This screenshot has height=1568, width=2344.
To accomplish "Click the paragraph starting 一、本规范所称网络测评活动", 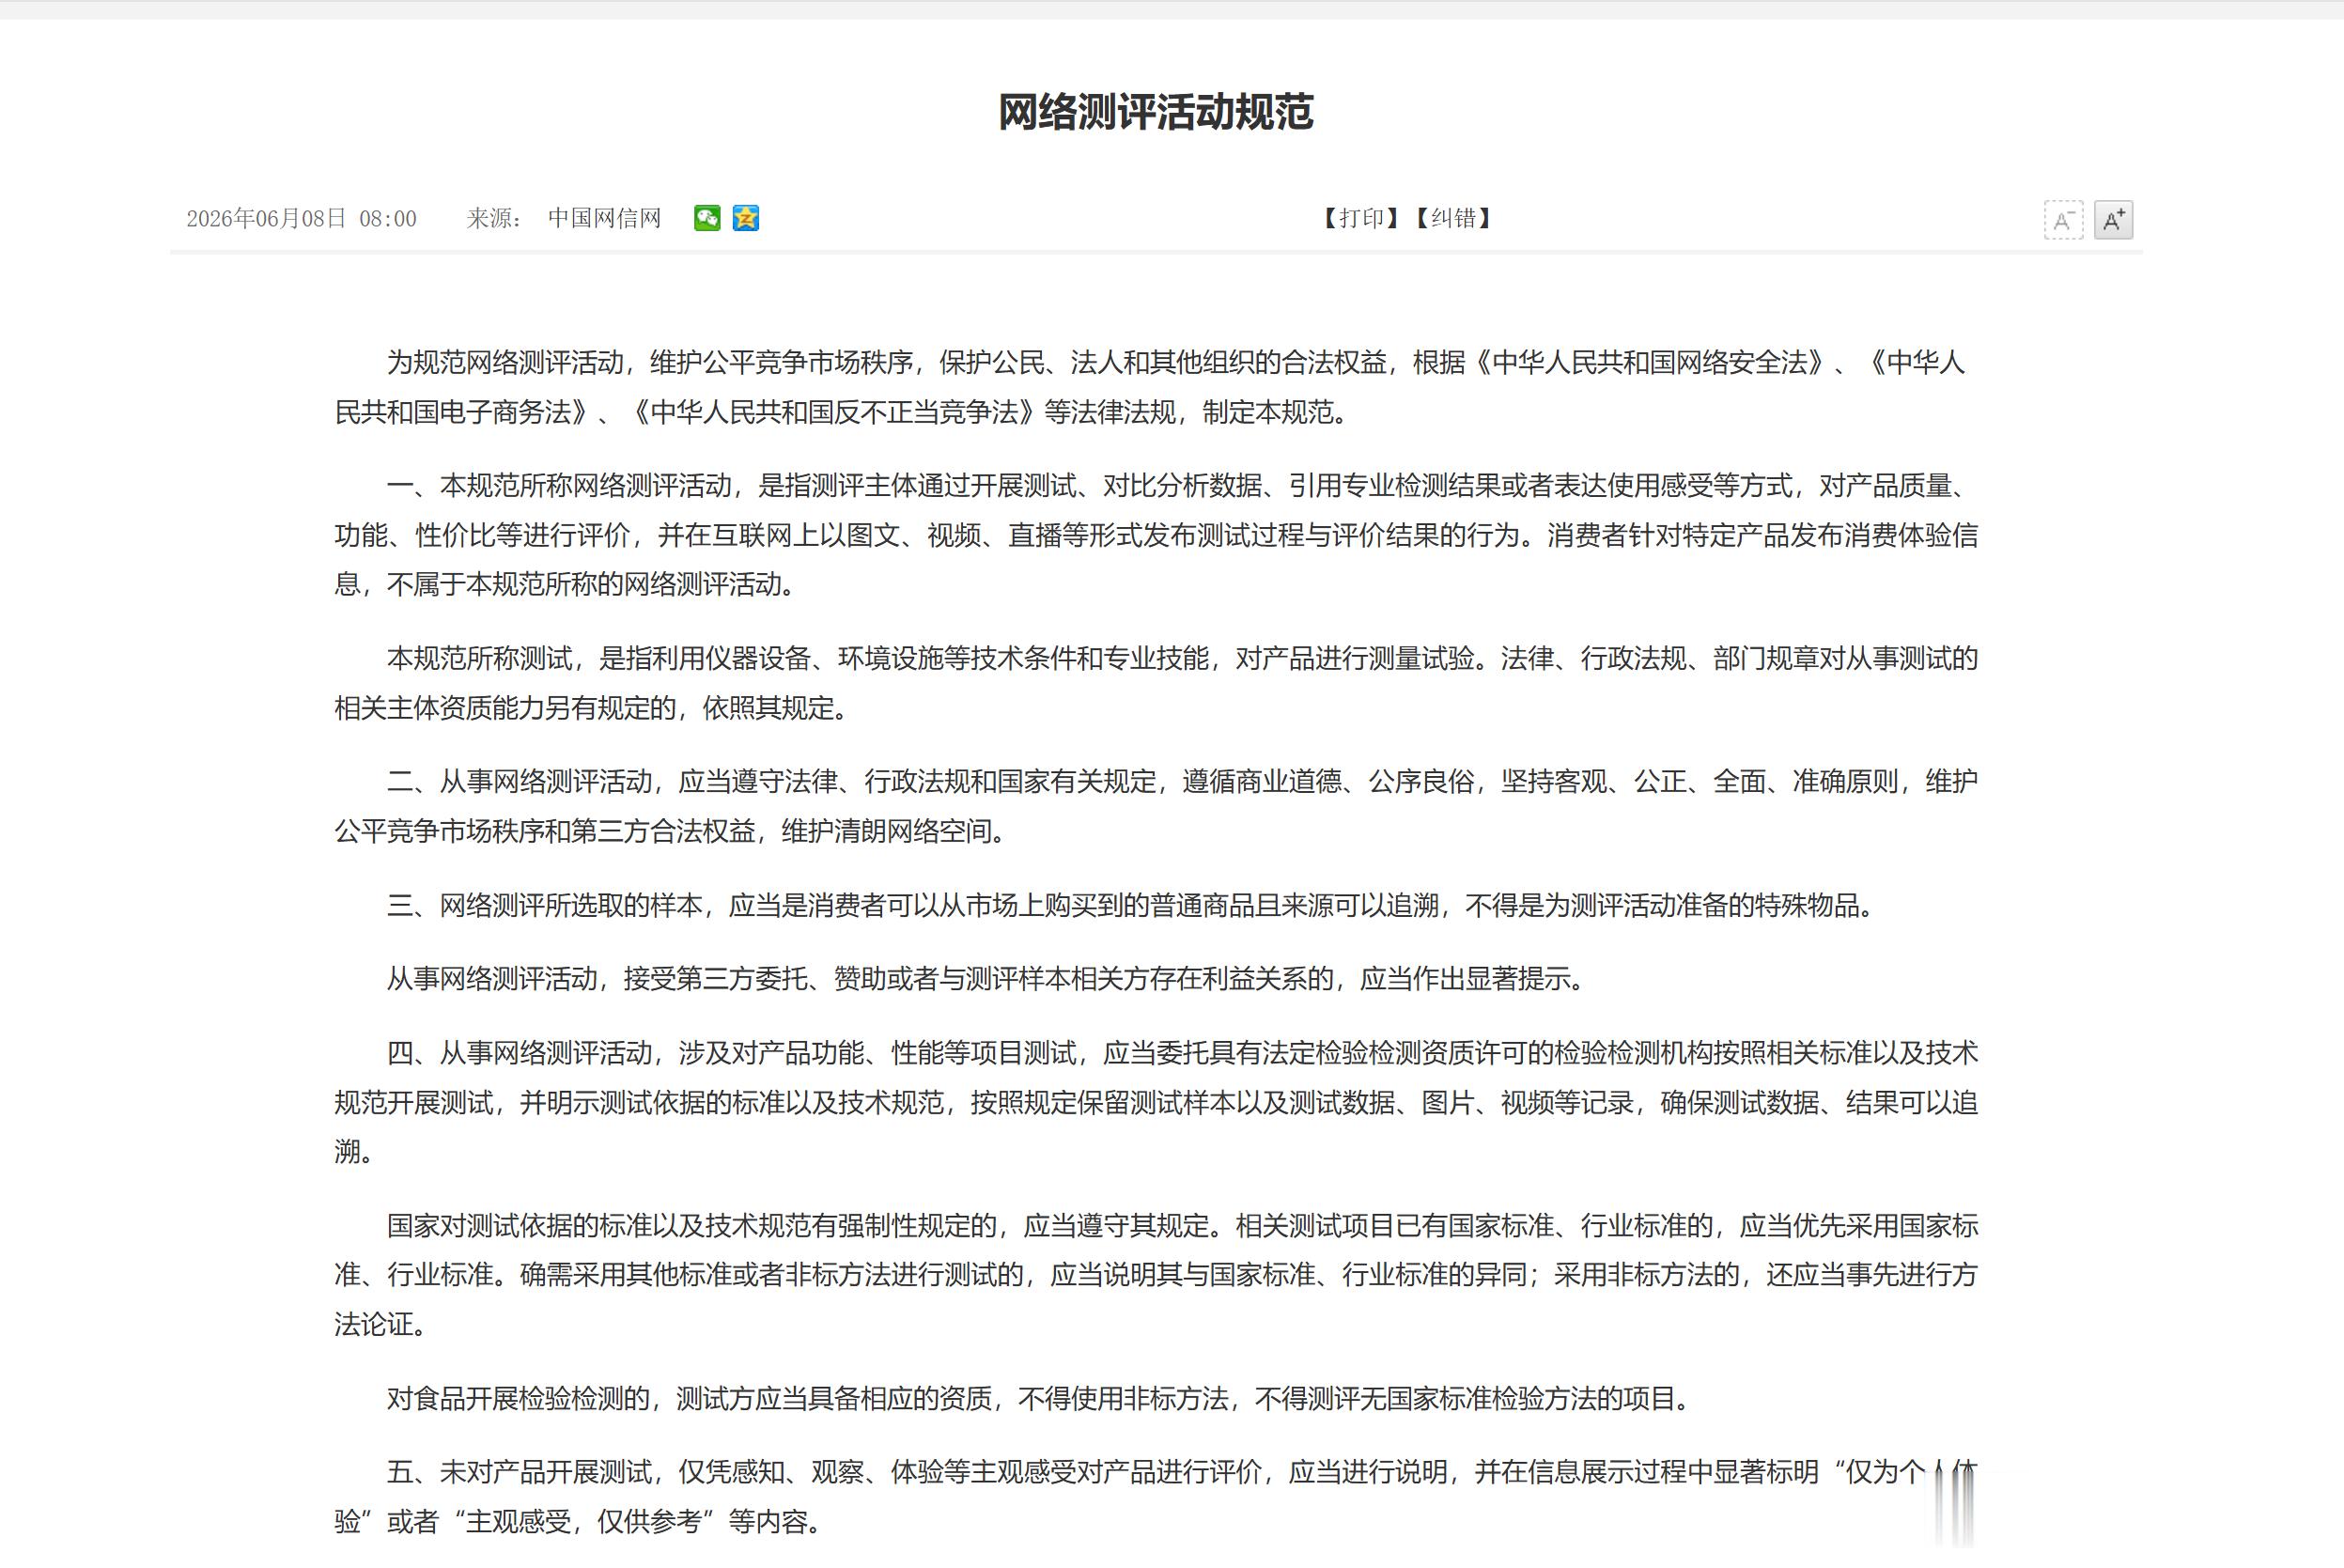I will point(1156,535).
